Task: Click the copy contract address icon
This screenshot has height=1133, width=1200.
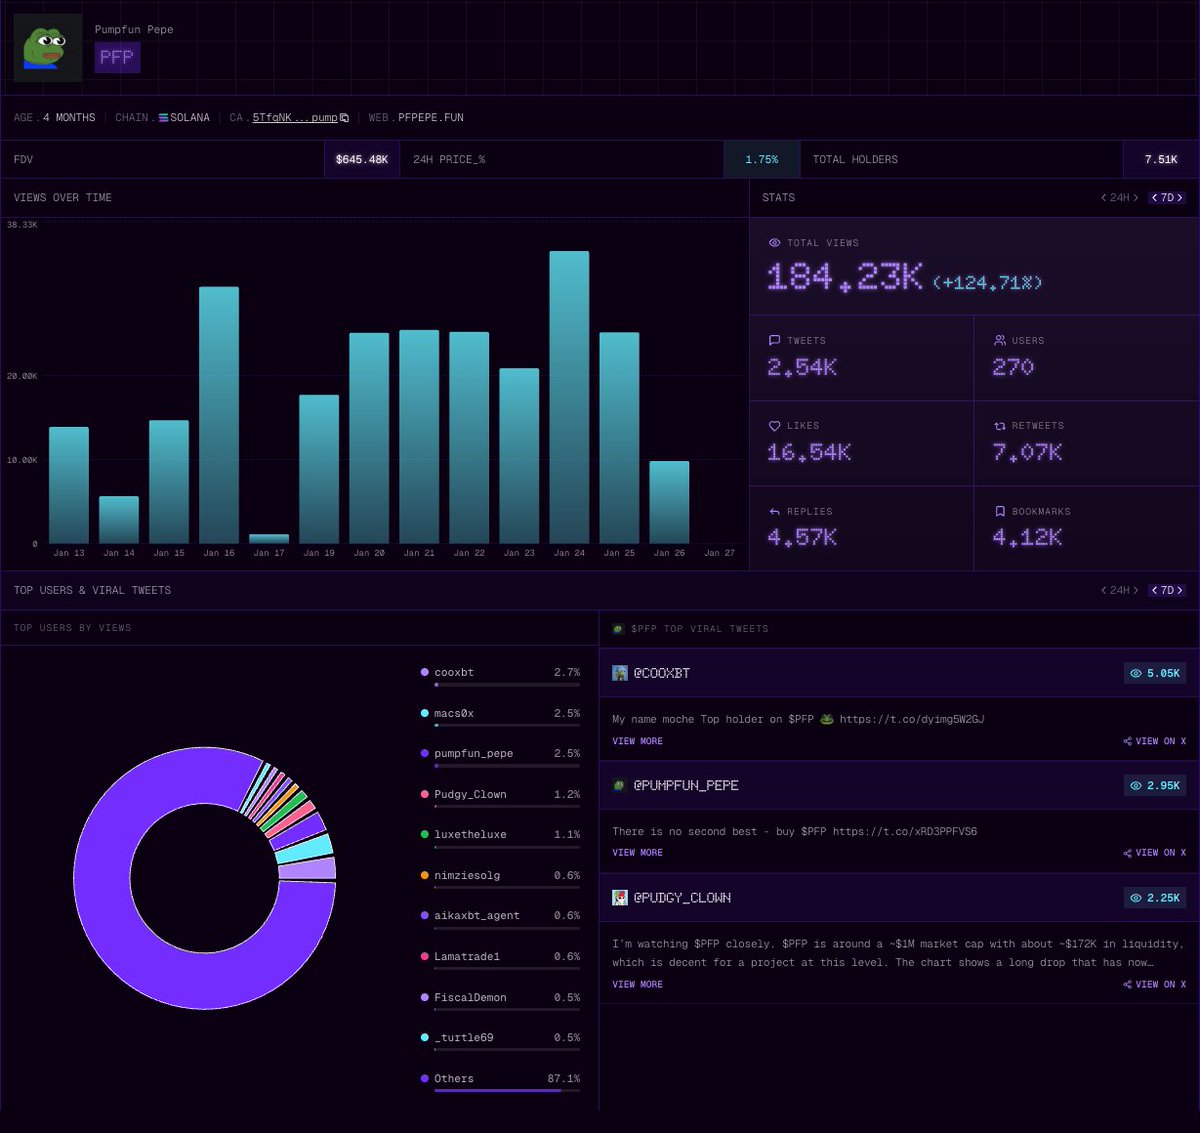Action: coord(344,117)
